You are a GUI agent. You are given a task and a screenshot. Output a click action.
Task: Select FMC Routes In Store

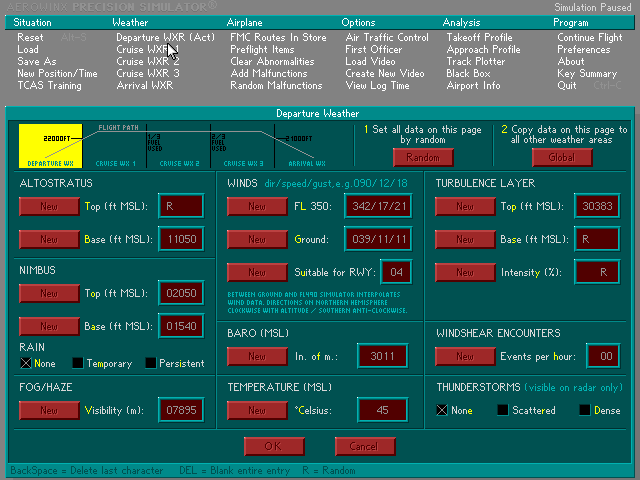(278, 38)
